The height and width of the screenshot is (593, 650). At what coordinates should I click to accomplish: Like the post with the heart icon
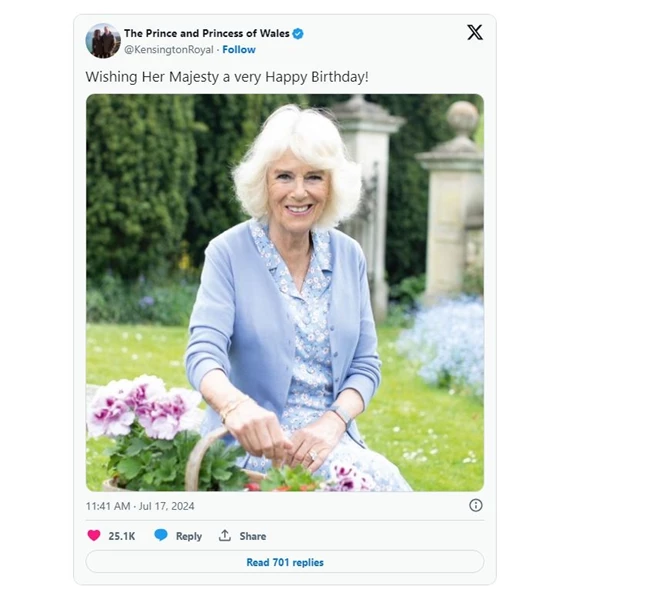(94, 535)
